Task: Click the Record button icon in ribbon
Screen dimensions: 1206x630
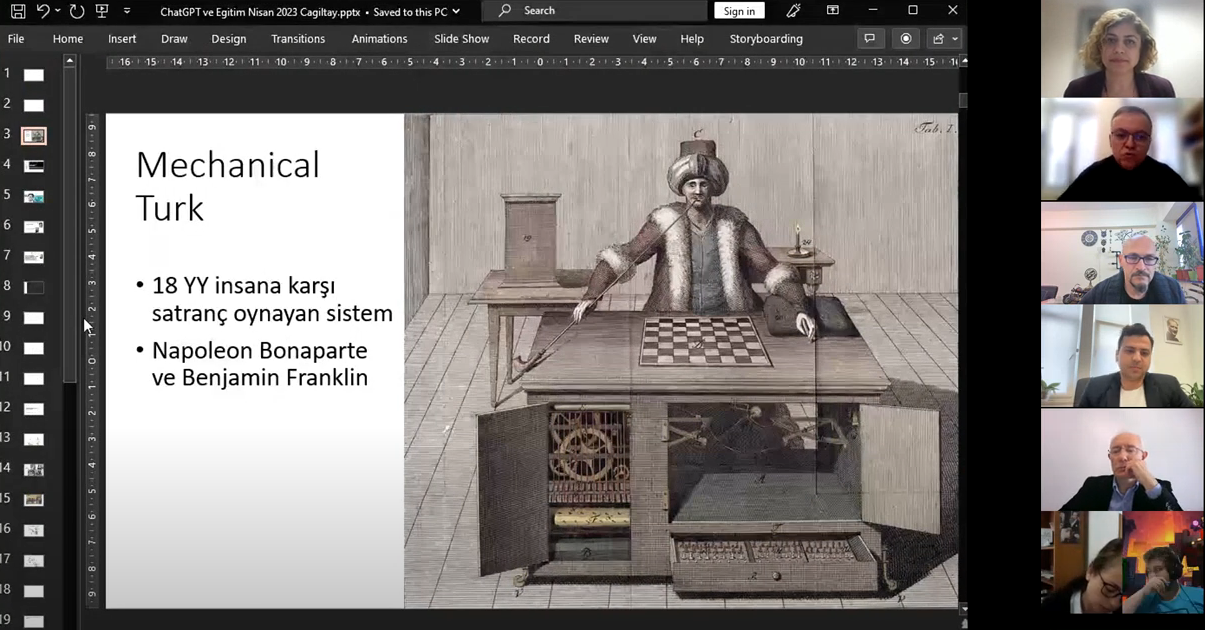Action: coord(906,39)
